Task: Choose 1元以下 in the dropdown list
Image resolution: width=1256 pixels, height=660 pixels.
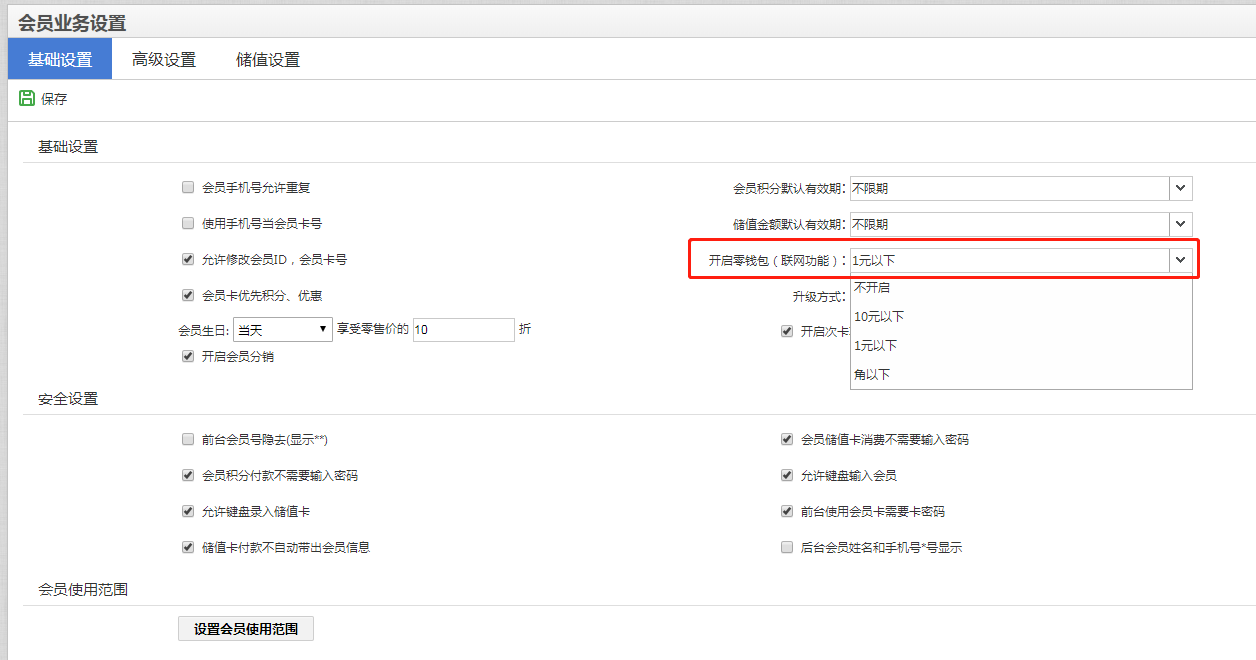Action: click(x=1021, y=345)
